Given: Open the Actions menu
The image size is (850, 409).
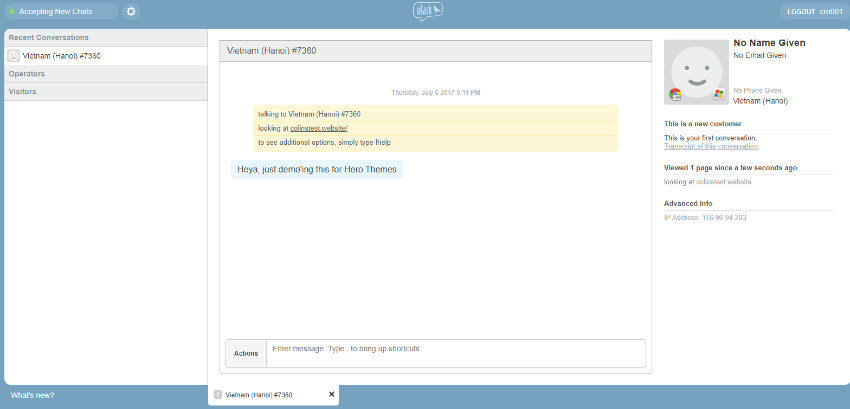Looking at the screenshot, I should click(246, 354).
